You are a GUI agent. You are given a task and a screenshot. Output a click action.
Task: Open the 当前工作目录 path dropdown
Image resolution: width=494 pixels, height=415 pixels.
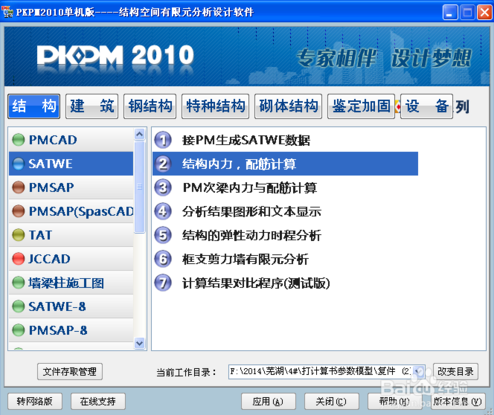click(x=419, y=371)
